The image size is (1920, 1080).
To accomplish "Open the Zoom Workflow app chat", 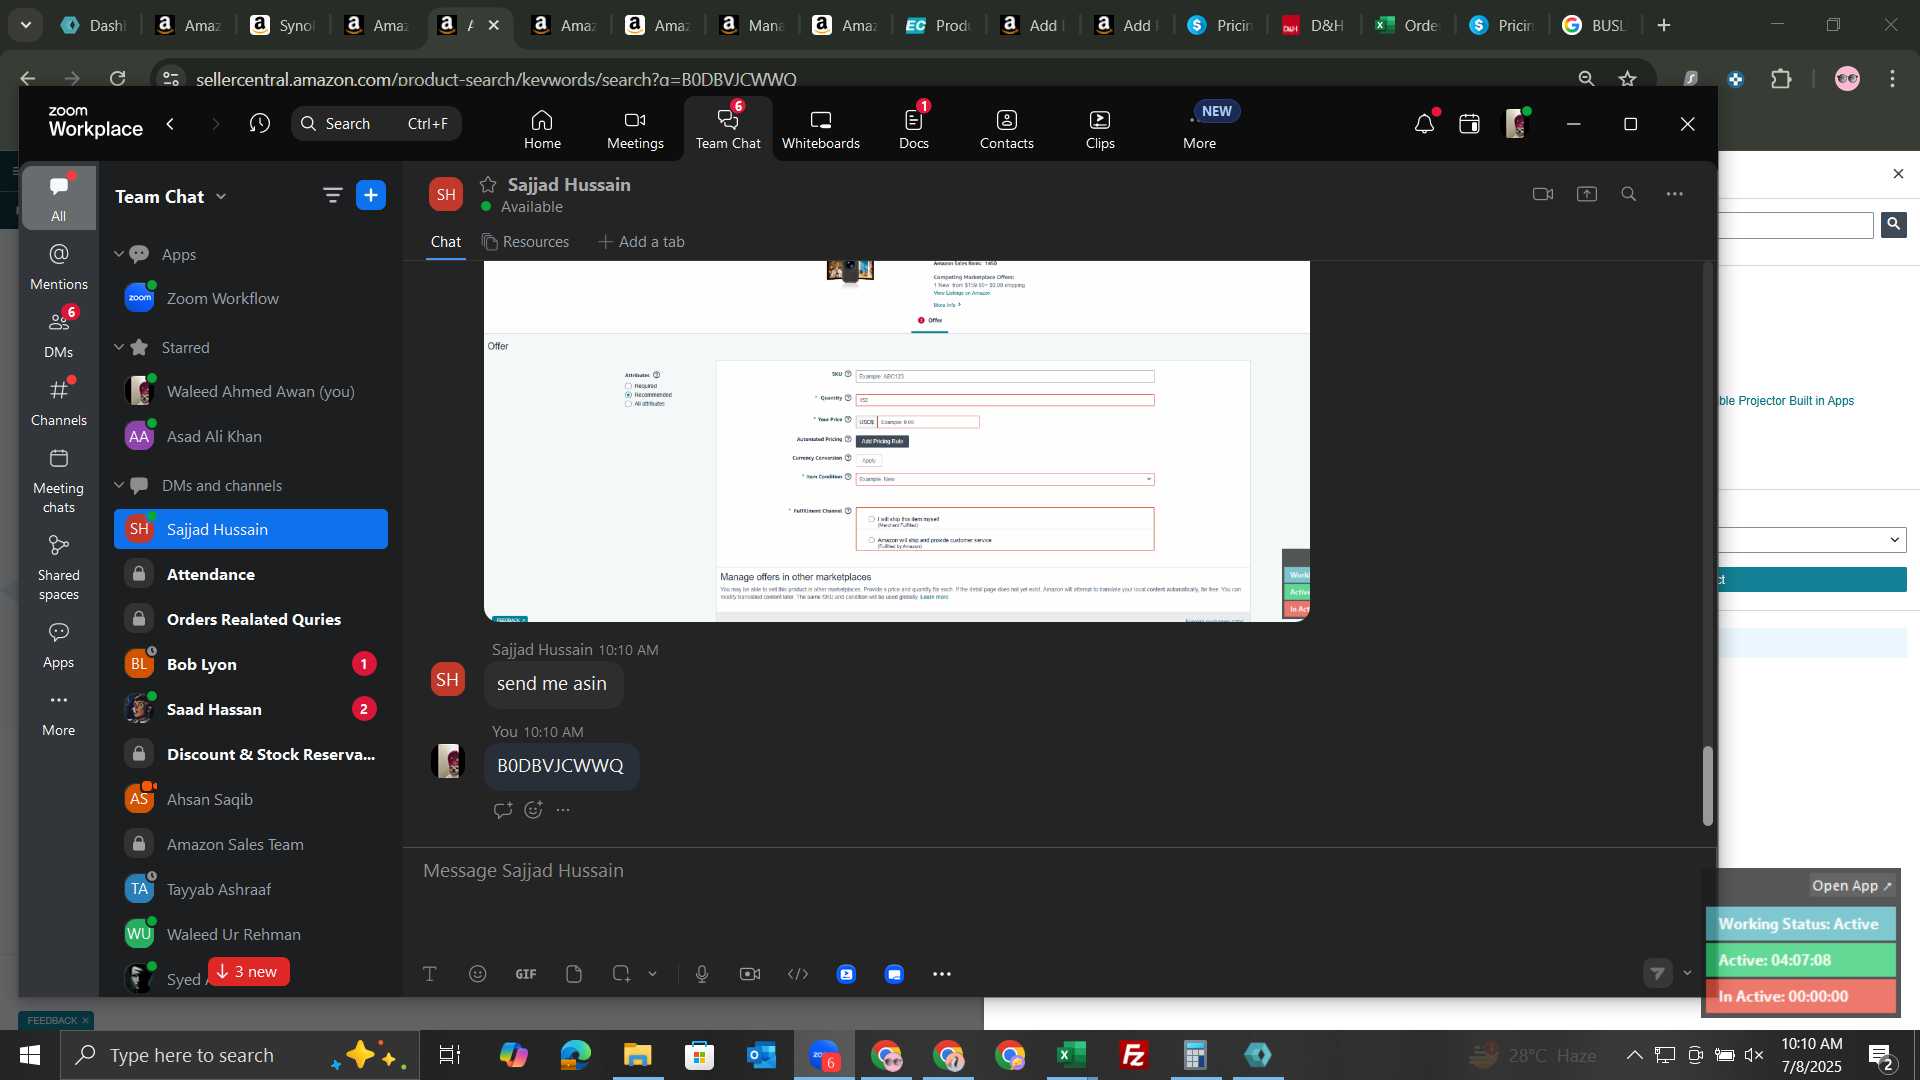I will pos(251,298).
